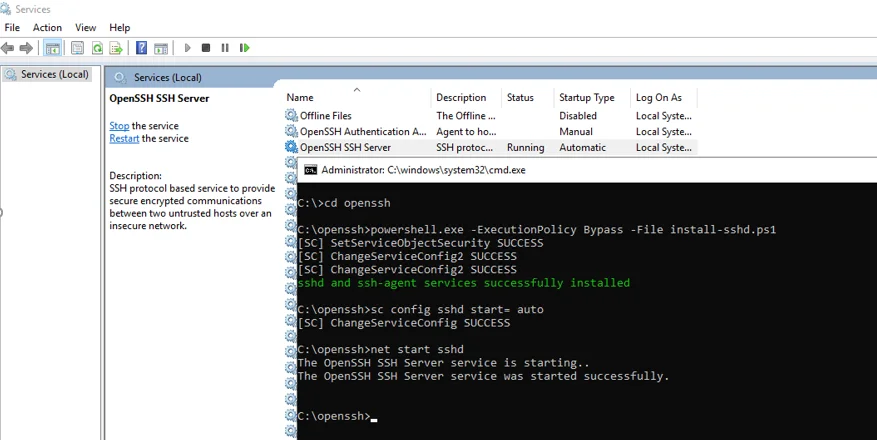Click the Export List toolbar icon
This screenshot has height=440, width=877.
point(116,48)
